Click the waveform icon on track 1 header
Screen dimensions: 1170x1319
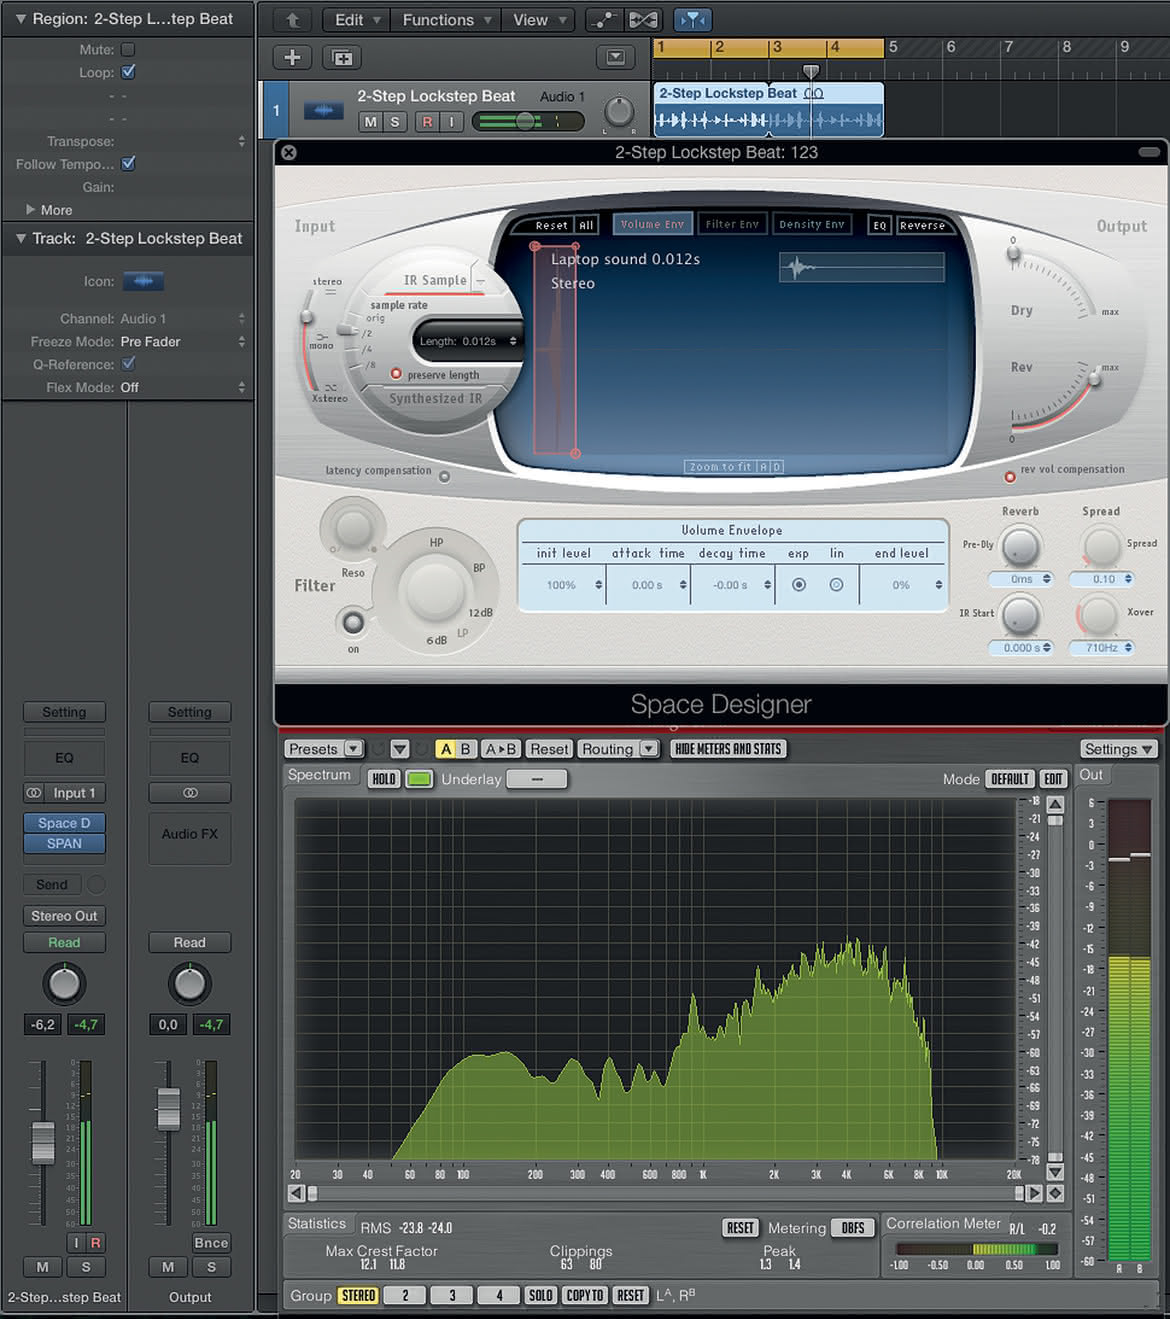click(x=323, y=110)
